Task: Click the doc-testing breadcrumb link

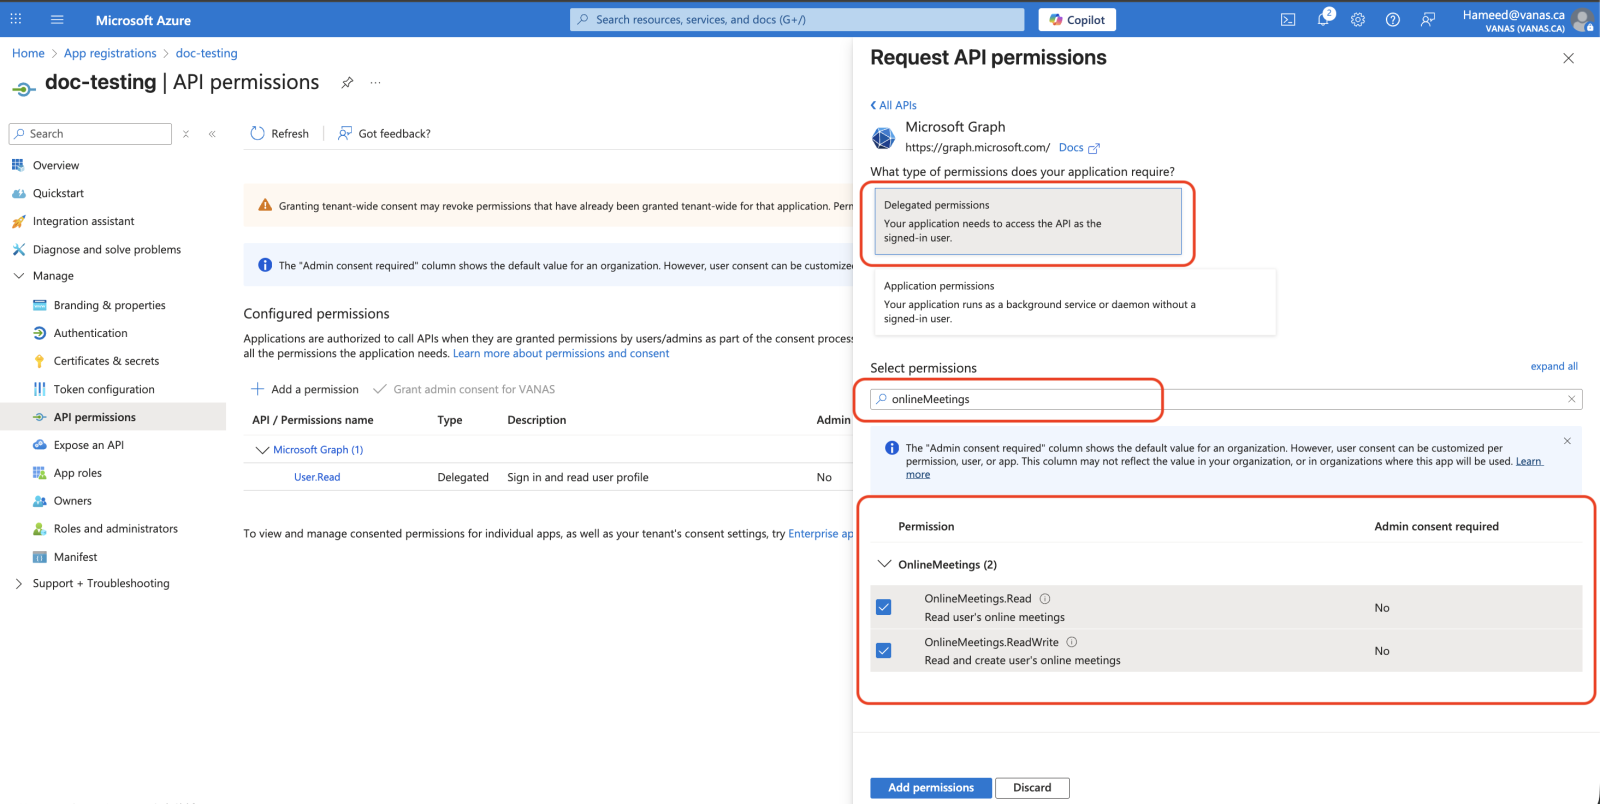Action: click(207, 53)
